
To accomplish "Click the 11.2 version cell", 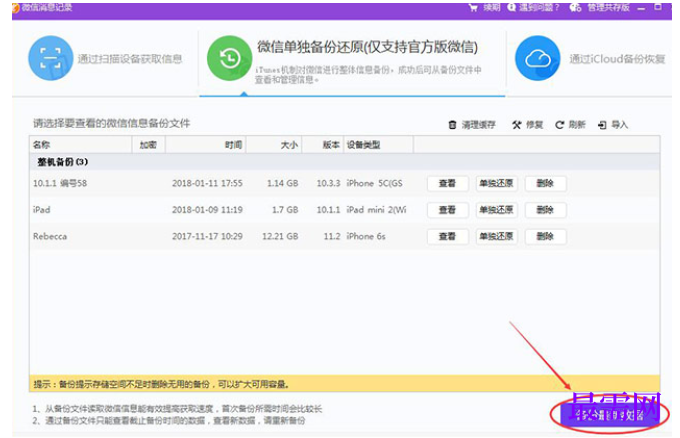I will click(x=332, y=236).
